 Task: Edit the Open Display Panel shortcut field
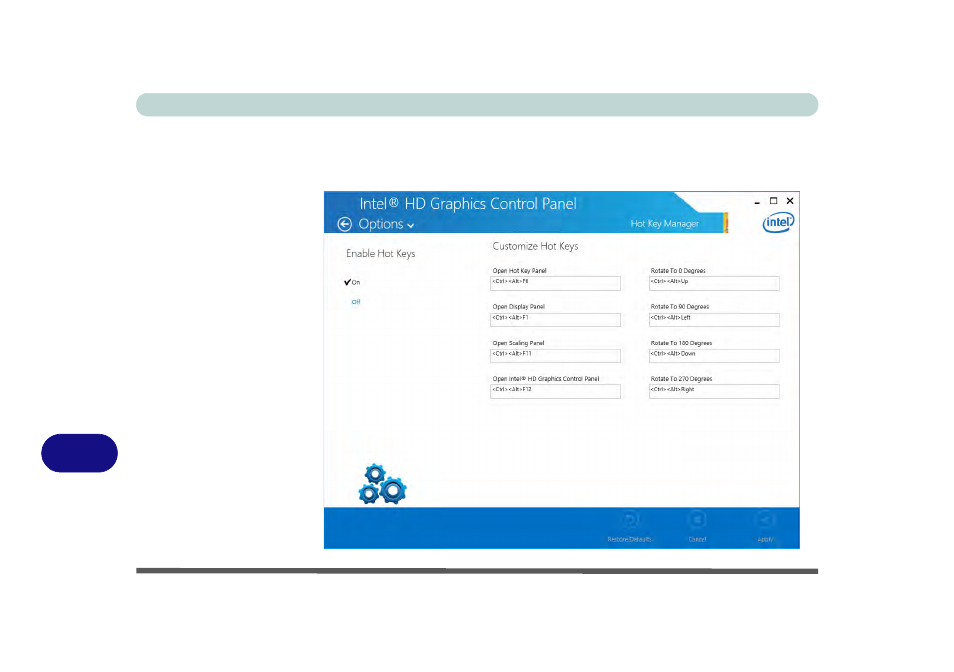coord(555,319)
